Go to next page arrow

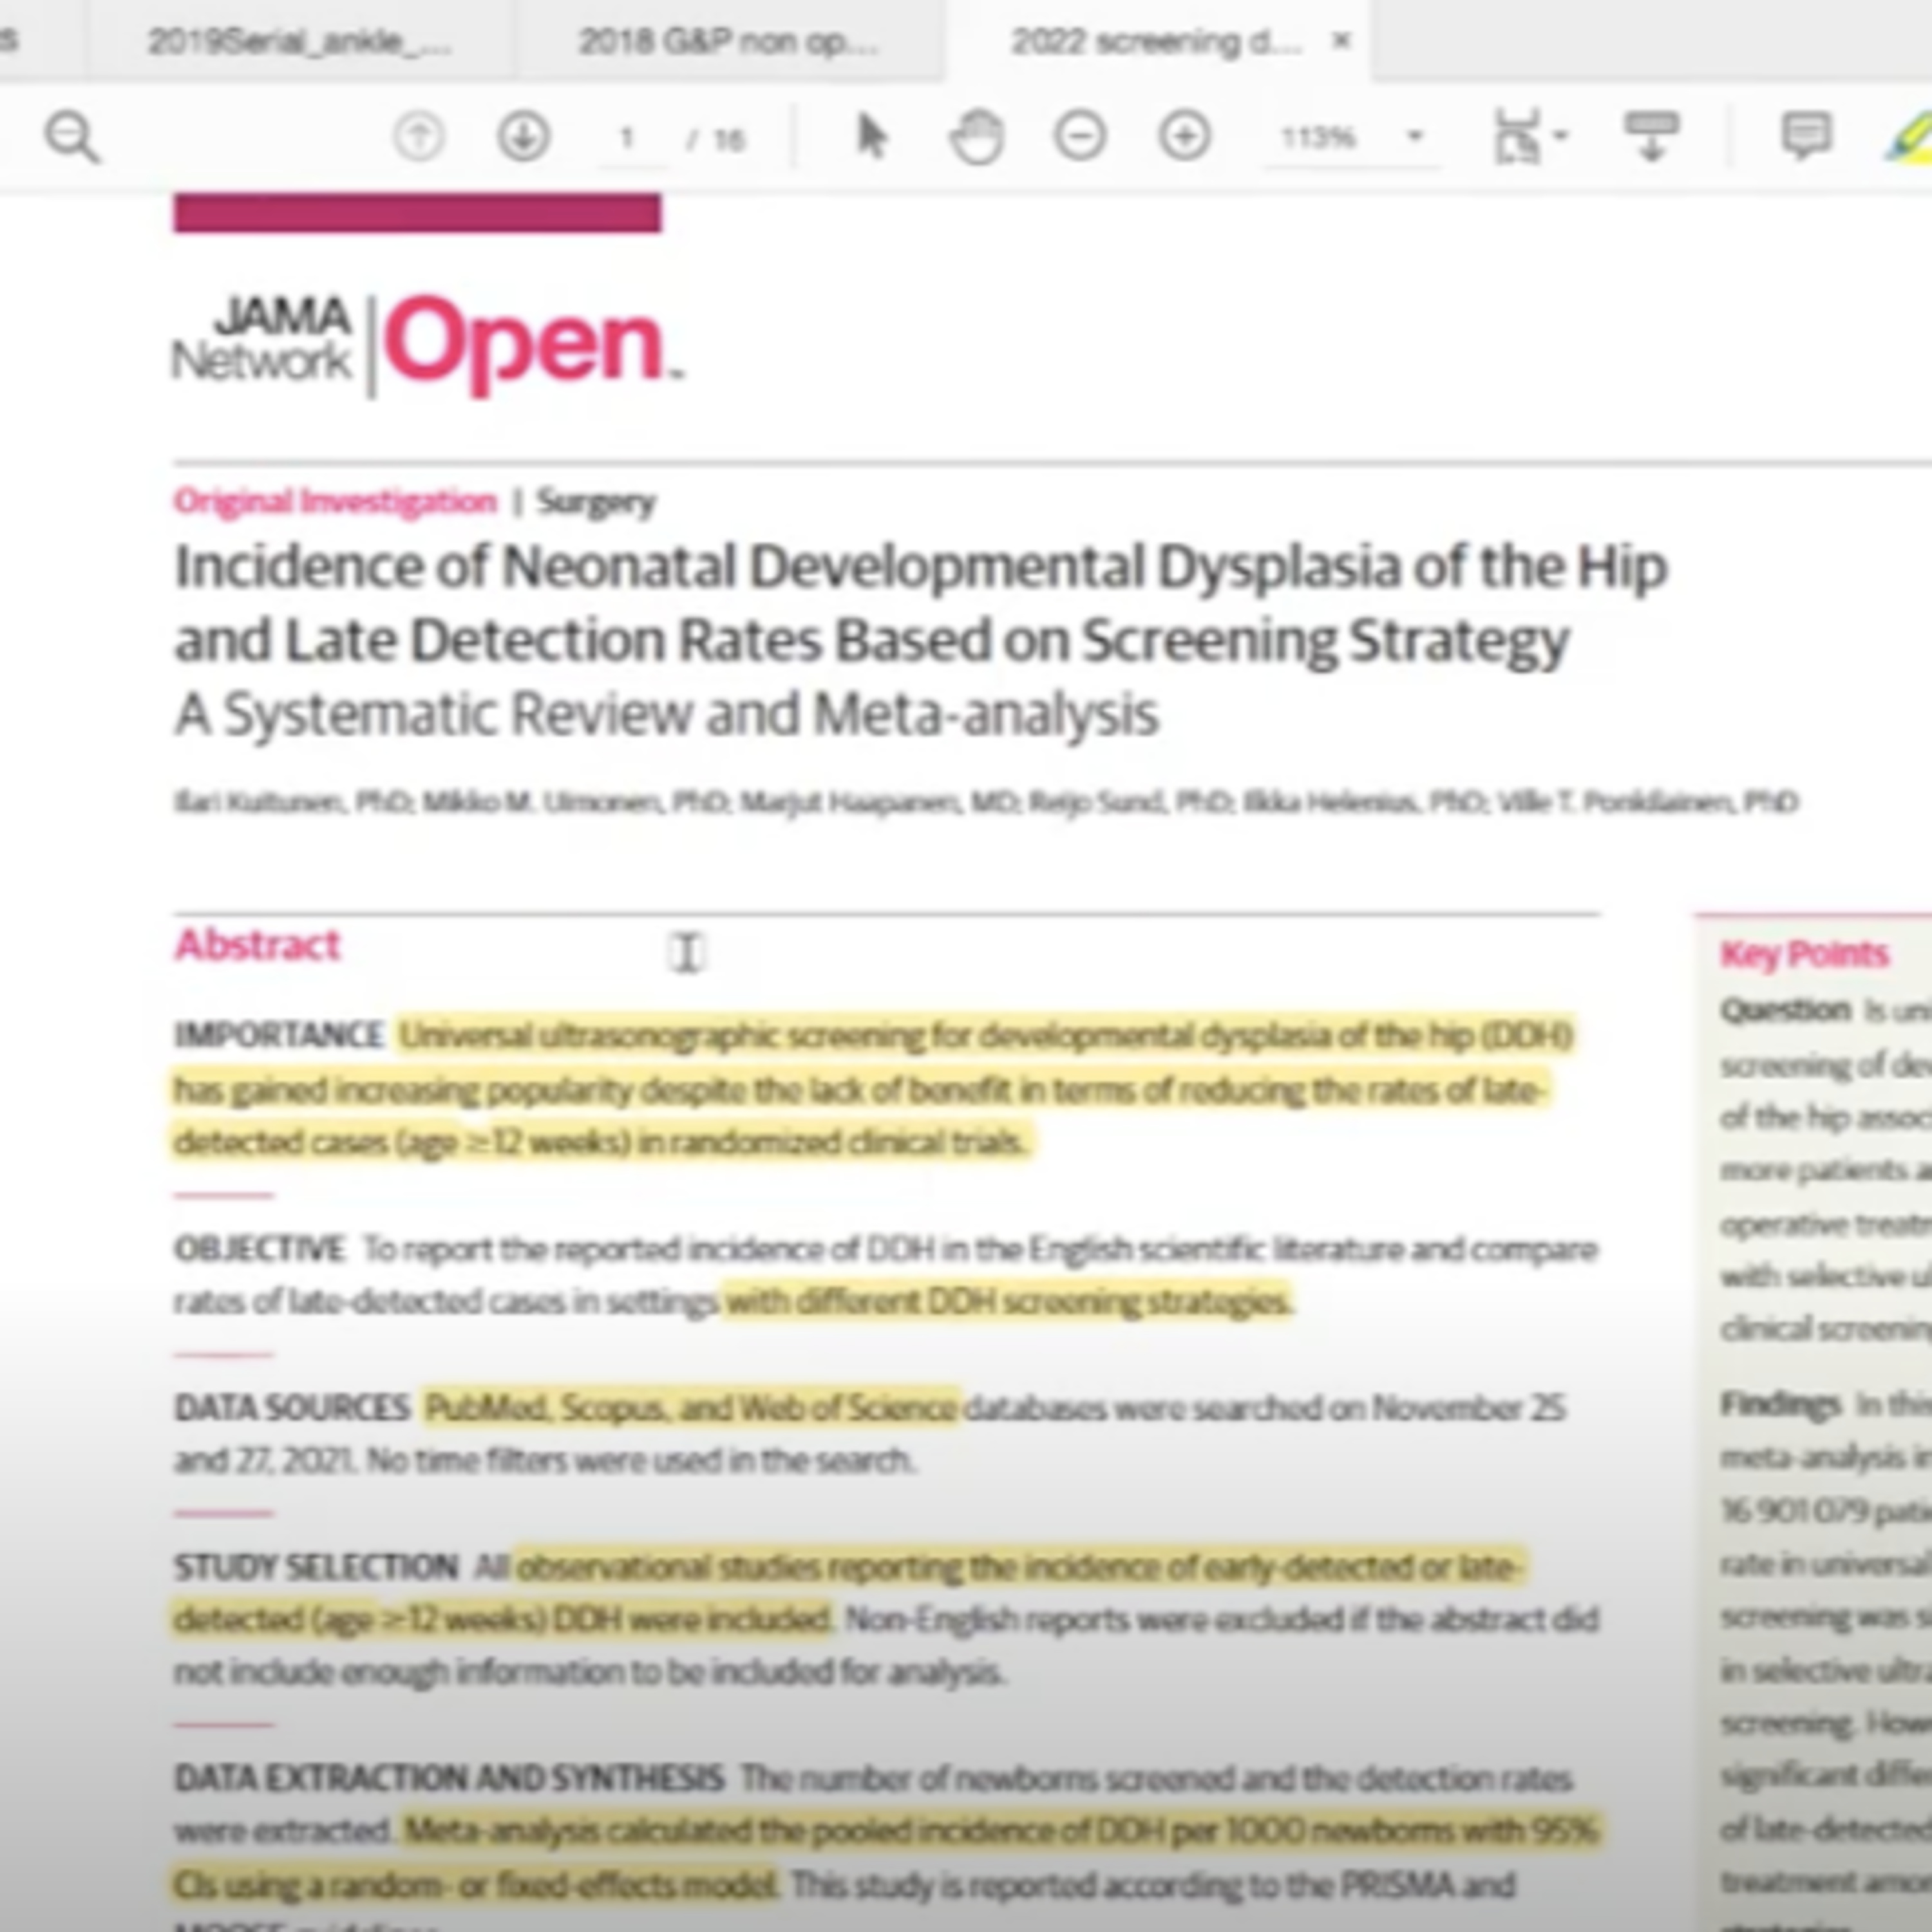(524, 136)
